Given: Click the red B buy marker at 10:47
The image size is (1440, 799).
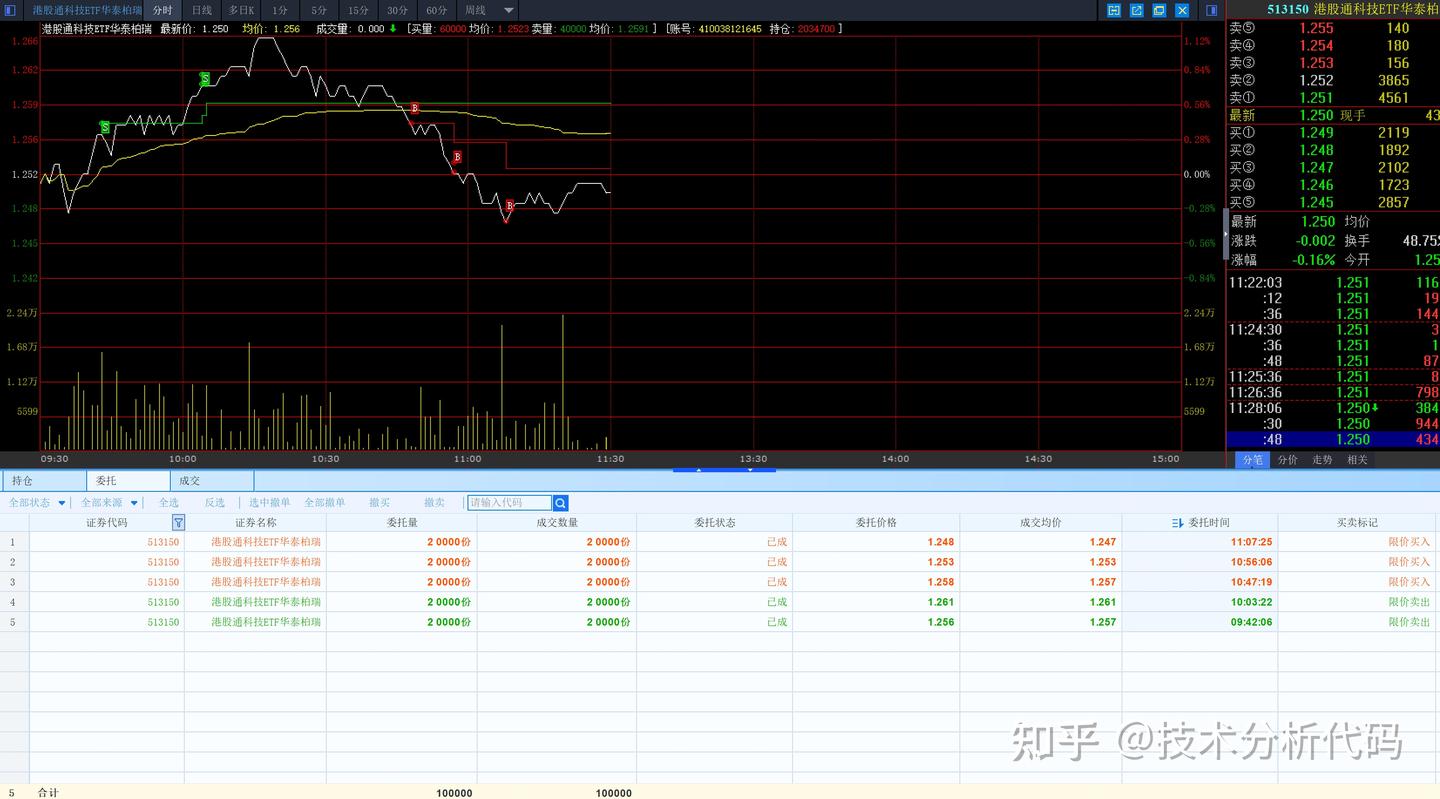Looking at the screenshot, I should click(414, 108).
